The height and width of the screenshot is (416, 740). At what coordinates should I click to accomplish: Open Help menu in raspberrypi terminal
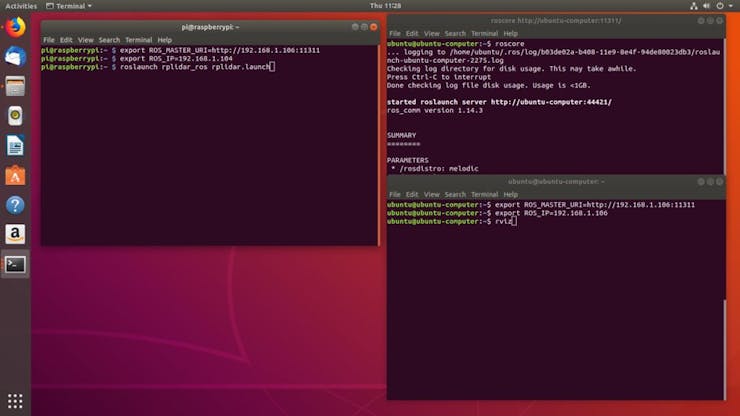165,40
